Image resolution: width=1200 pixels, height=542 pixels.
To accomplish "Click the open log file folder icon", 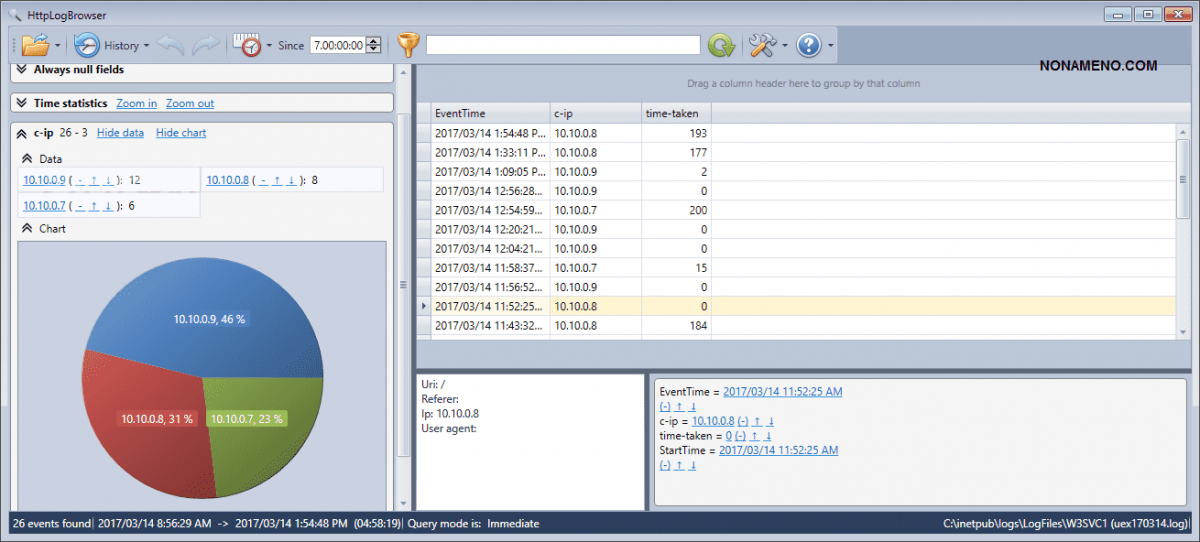I will pyautogui.click(x=35, y=45).
